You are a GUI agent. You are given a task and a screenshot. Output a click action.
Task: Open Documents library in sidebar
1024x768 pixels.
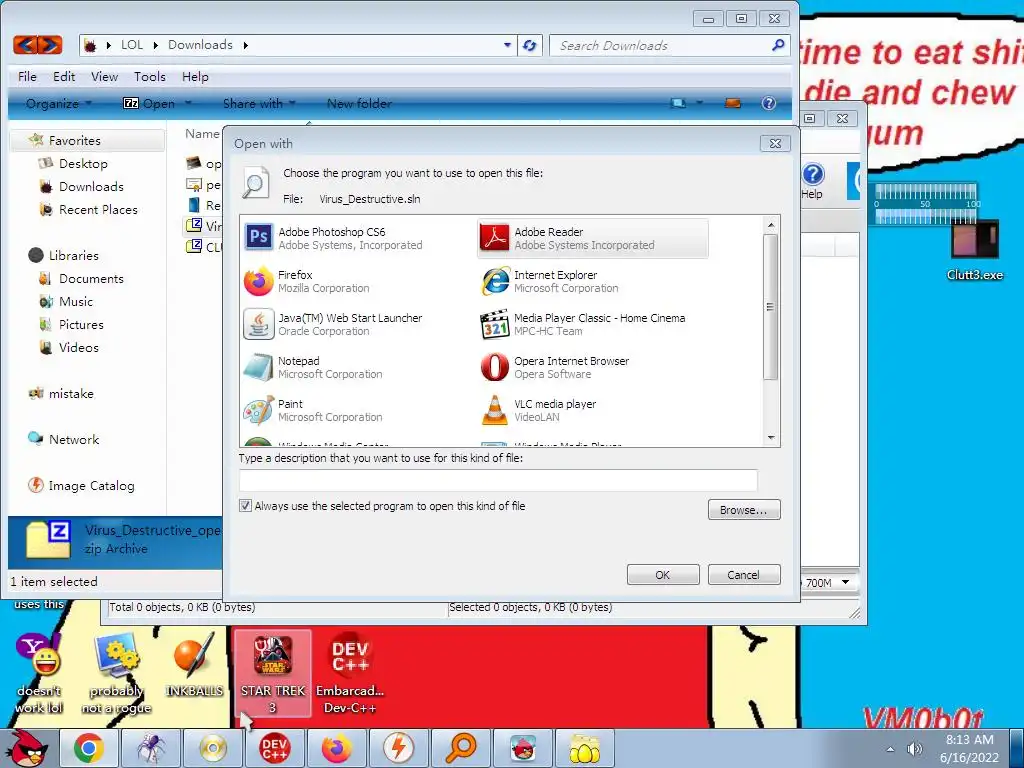click(x=91, y=278)
